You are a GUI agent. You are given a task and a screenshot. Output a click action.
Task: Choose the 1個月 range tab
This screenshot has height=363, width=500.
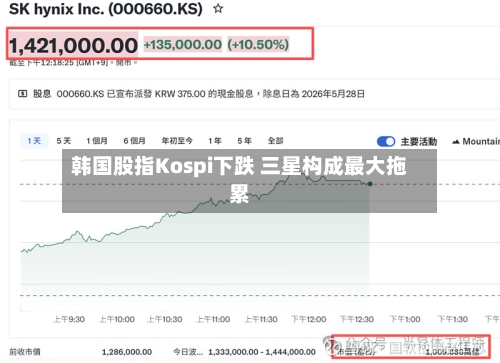(x=97, y=141)
